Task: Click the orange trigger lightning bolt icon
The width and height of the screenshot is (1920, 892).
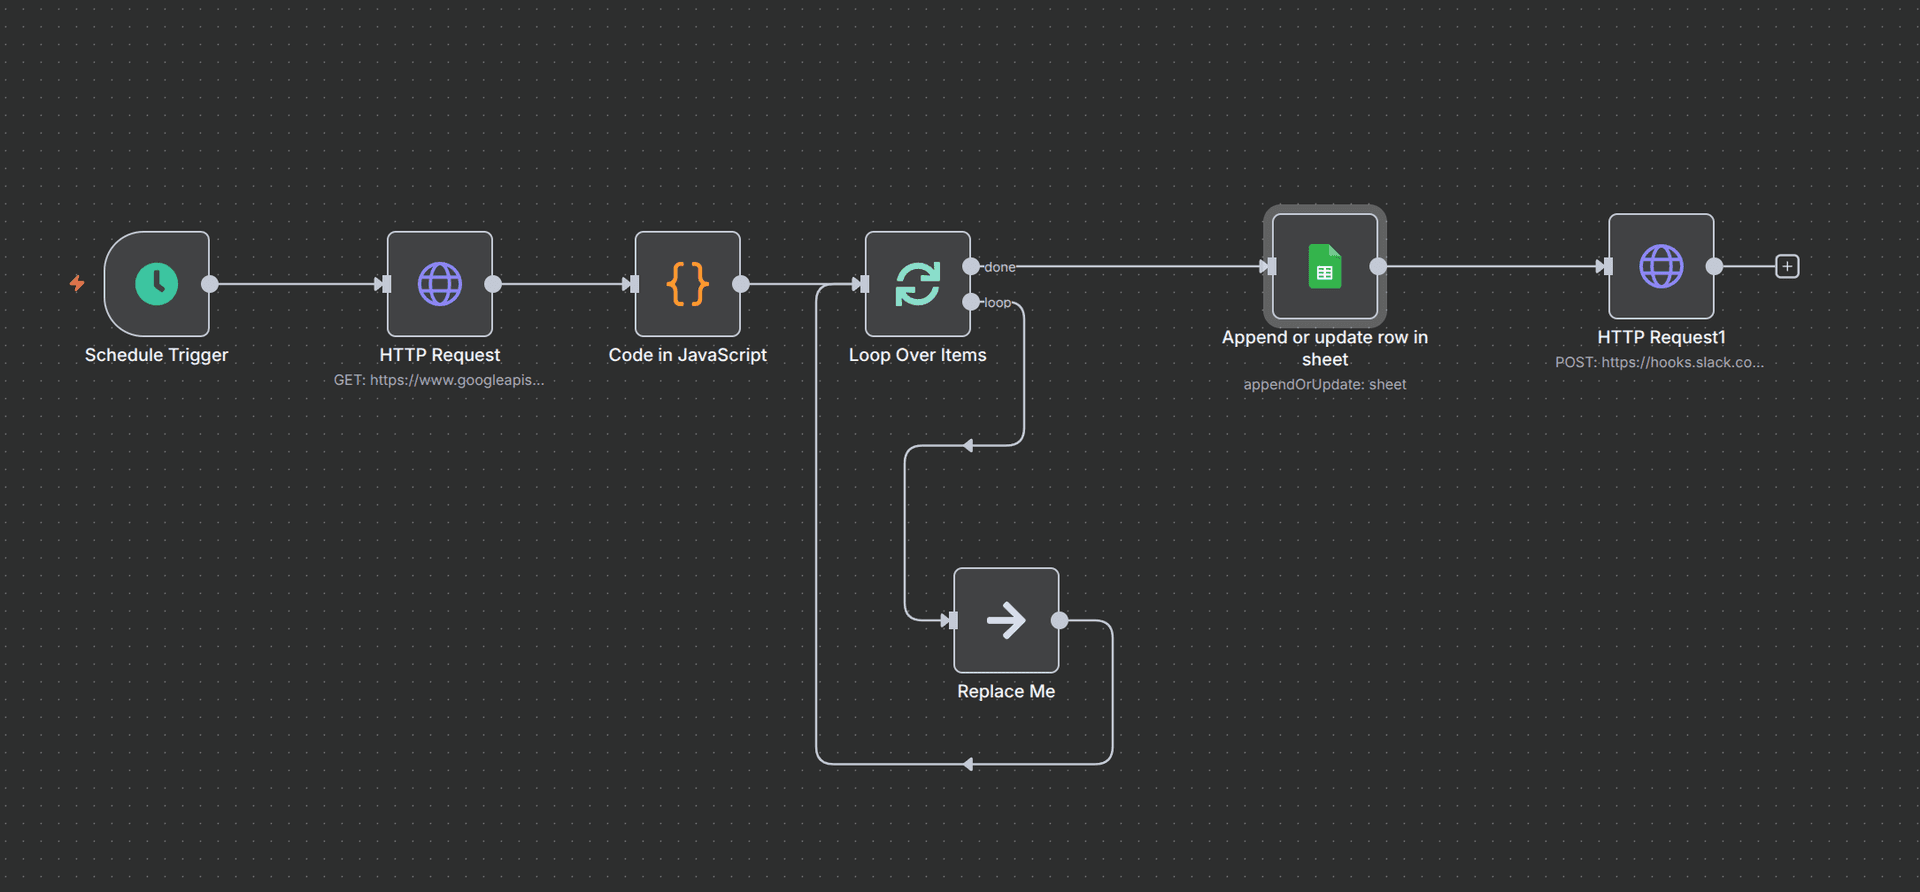Action: click(77, 284)
